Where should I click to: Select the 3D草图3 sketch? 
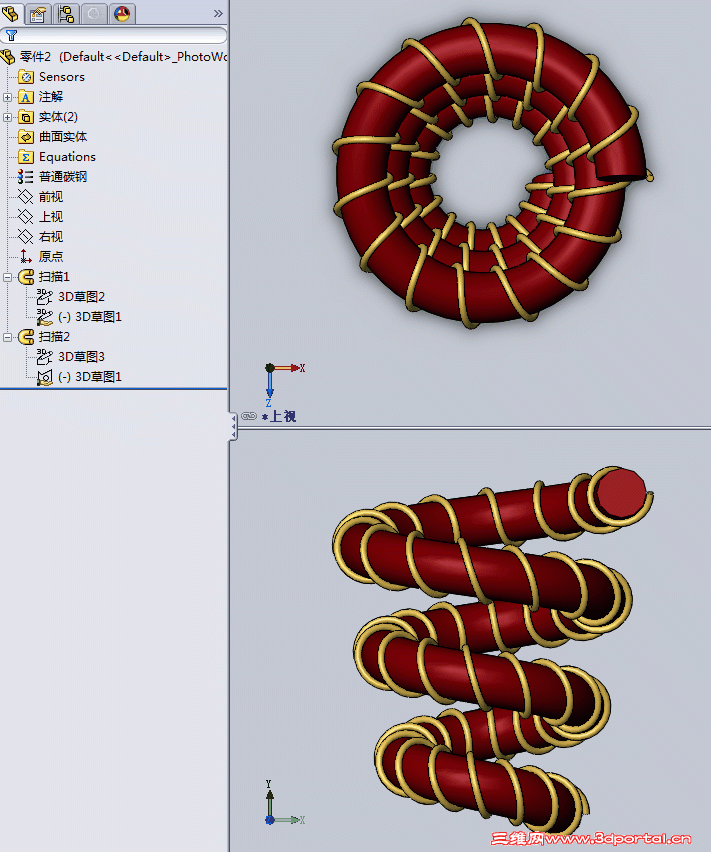81,357
